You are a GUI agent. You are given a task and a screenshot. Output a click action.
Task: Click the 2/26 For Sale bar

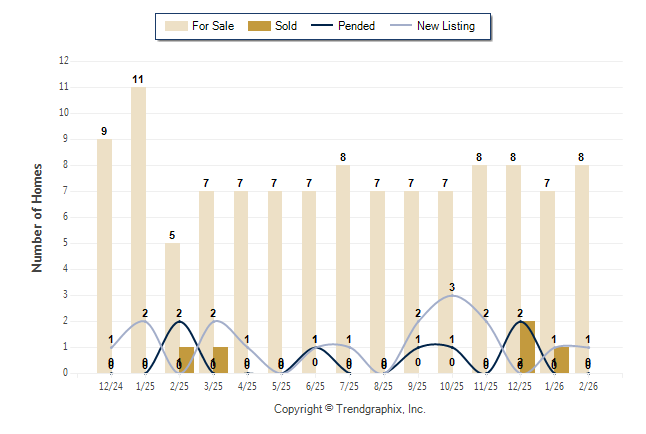click(582, 268)
